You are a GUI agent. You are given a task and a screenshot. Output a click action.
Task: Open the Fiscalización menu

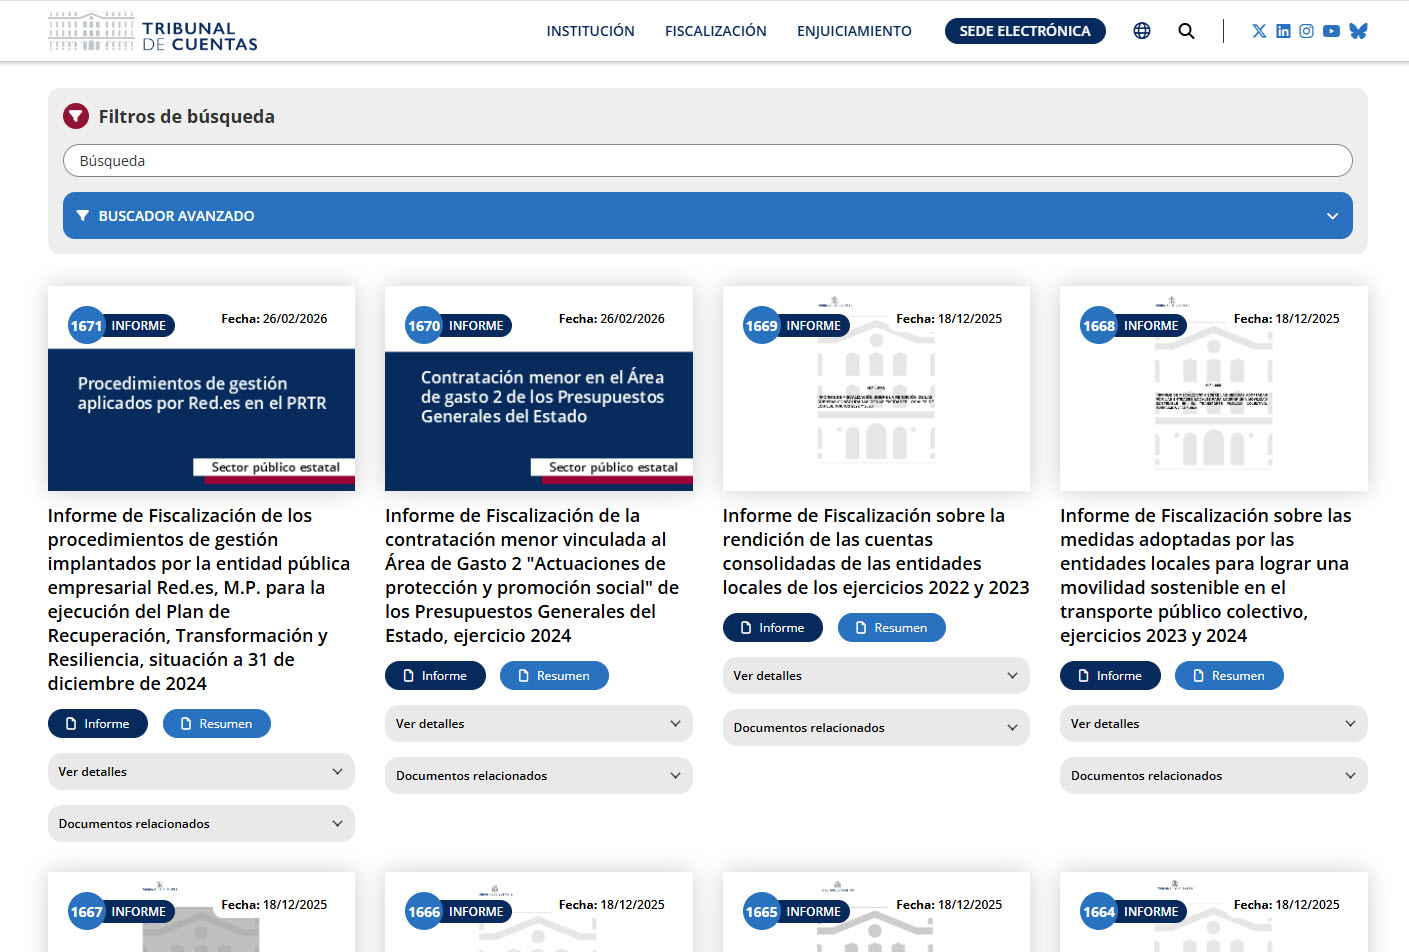point(715,31)
